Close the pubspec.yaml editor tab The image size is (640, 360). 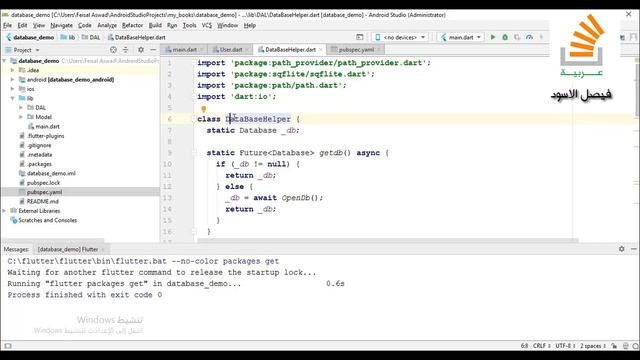click(379, 50)
